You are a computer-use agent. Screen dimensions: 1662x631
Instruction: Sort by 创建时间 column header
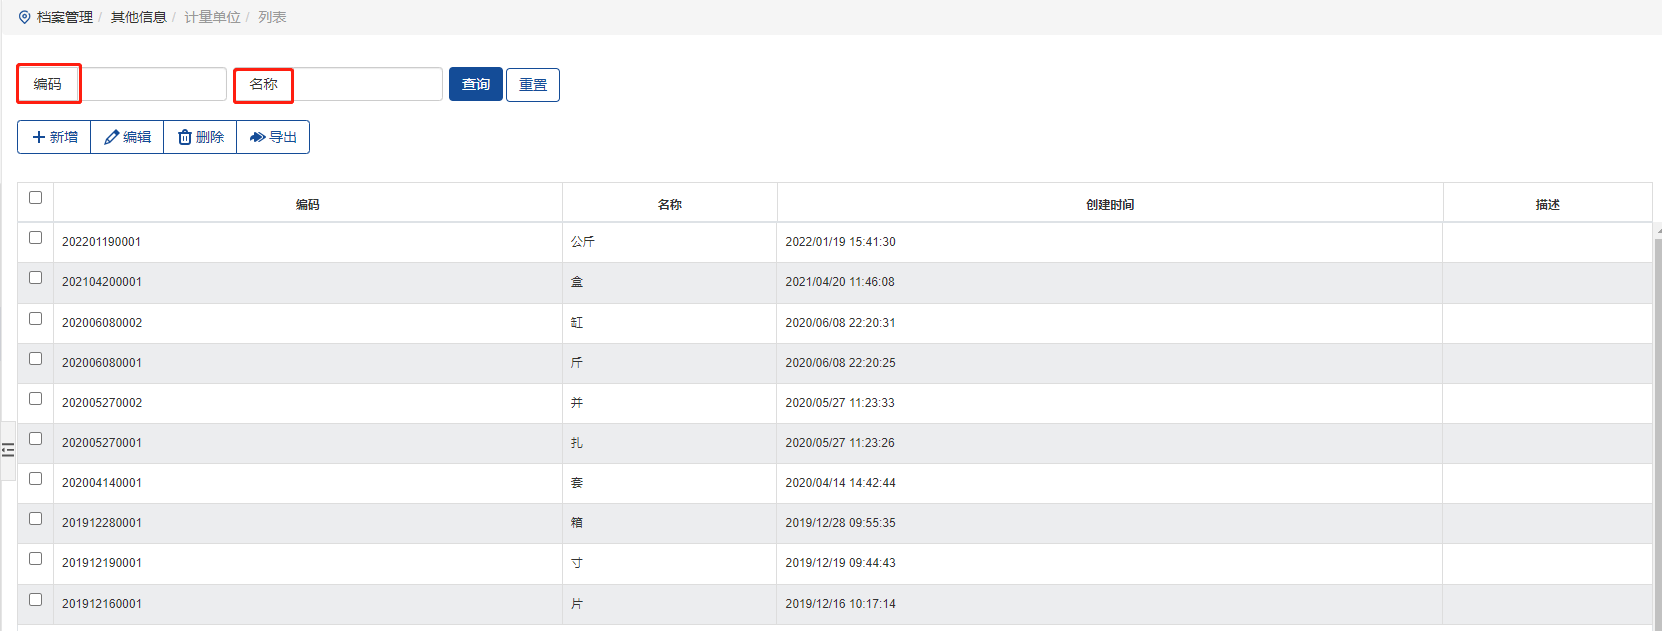(1110, 204)
